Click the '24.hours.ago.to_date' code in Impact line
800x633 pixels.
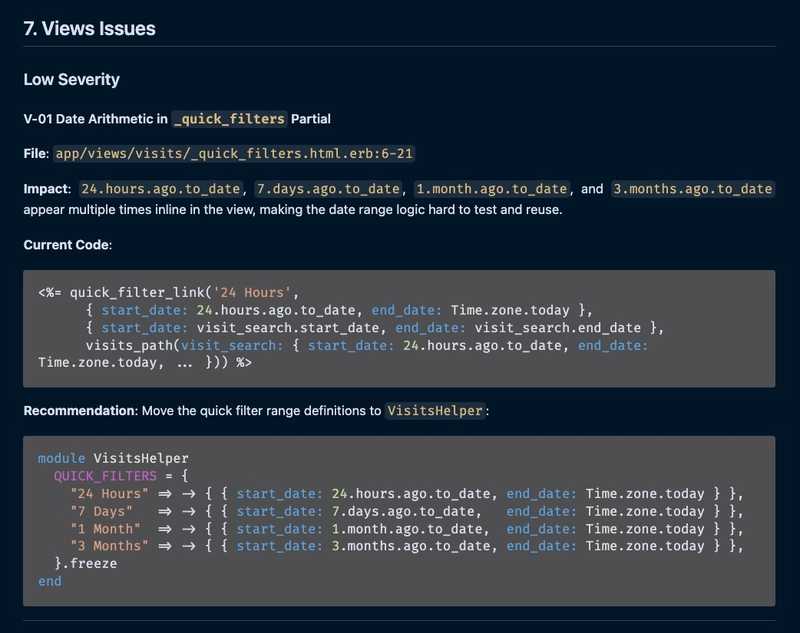(x=160, y=189)
